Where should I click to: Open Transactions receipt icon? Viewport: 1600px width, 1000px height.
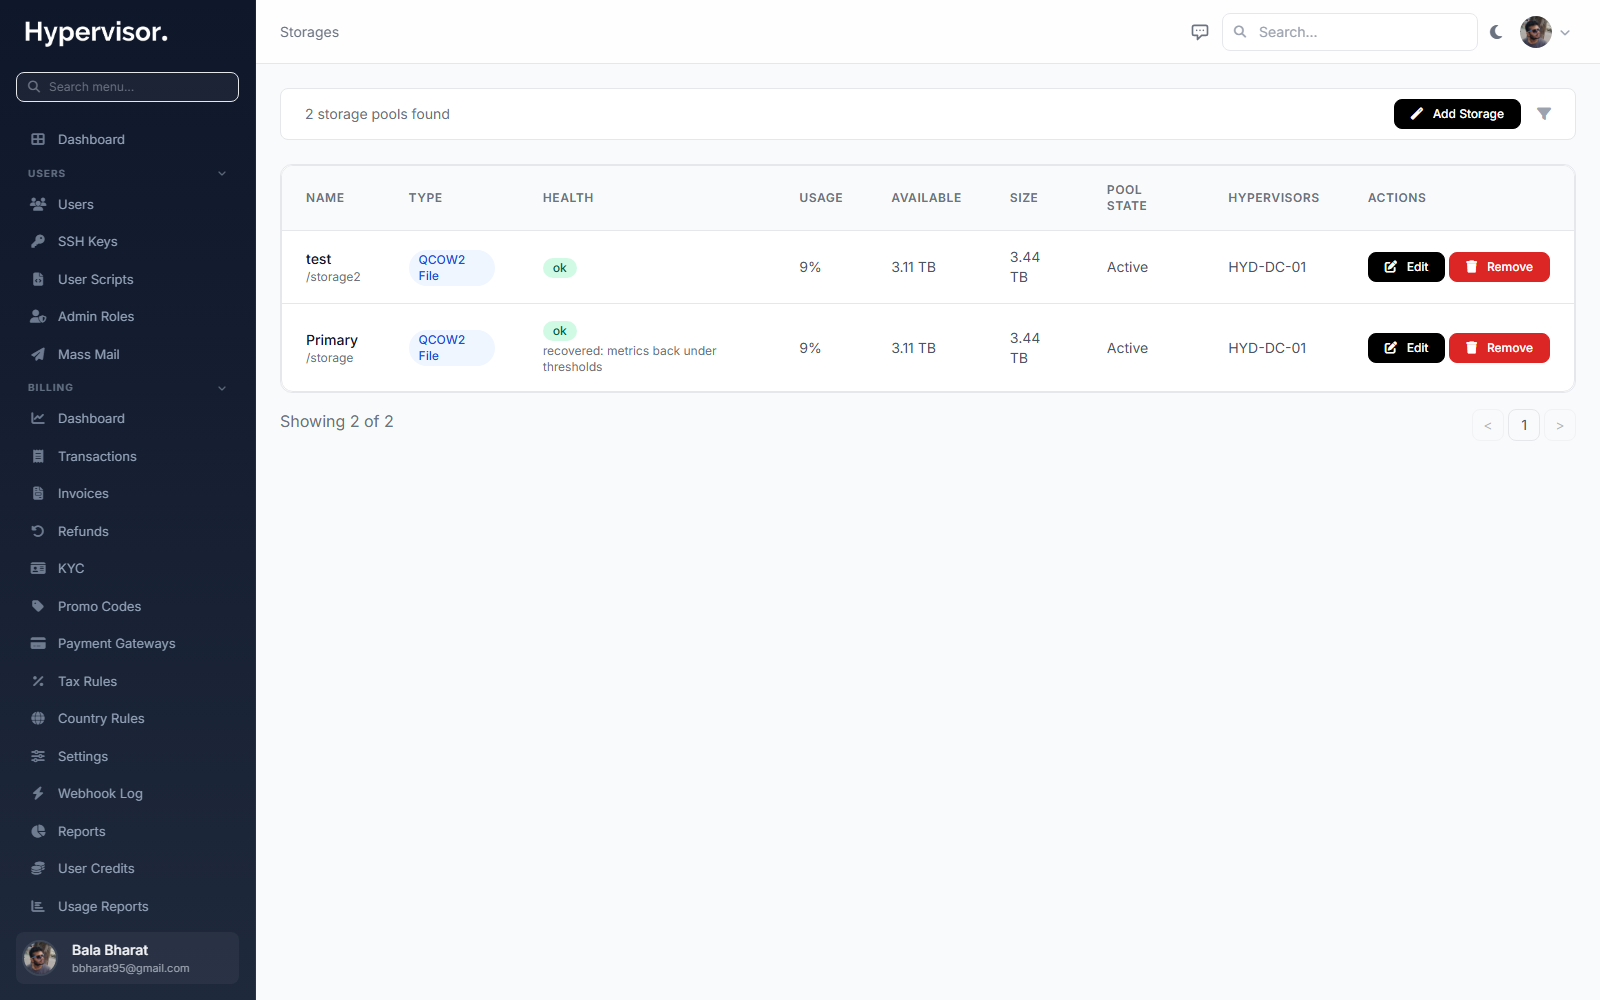coord(38,456)
